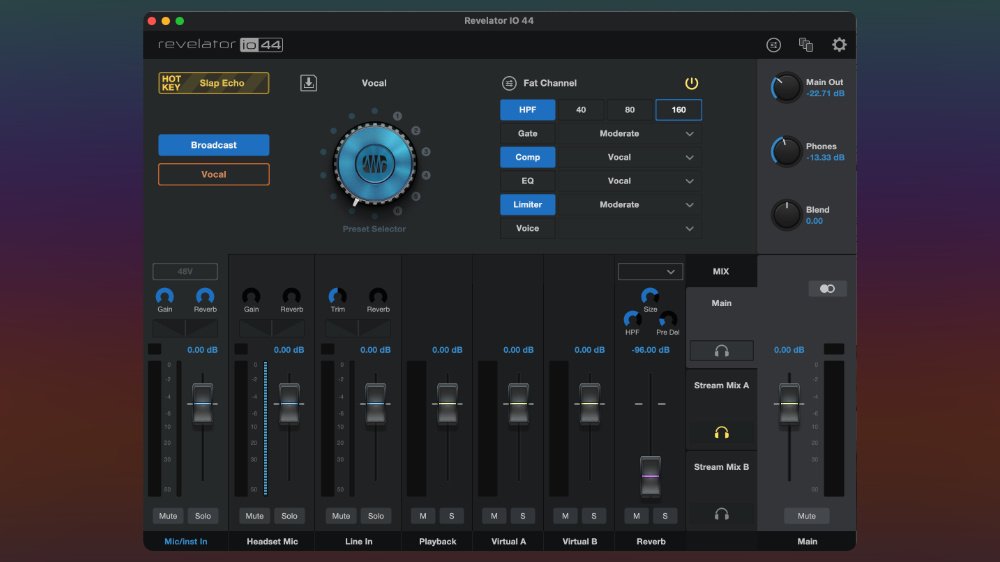Image resolution: width=1000 pixels, height=562 pixels.
Task: Click the large Preset Selector dial
Action: 374,164
